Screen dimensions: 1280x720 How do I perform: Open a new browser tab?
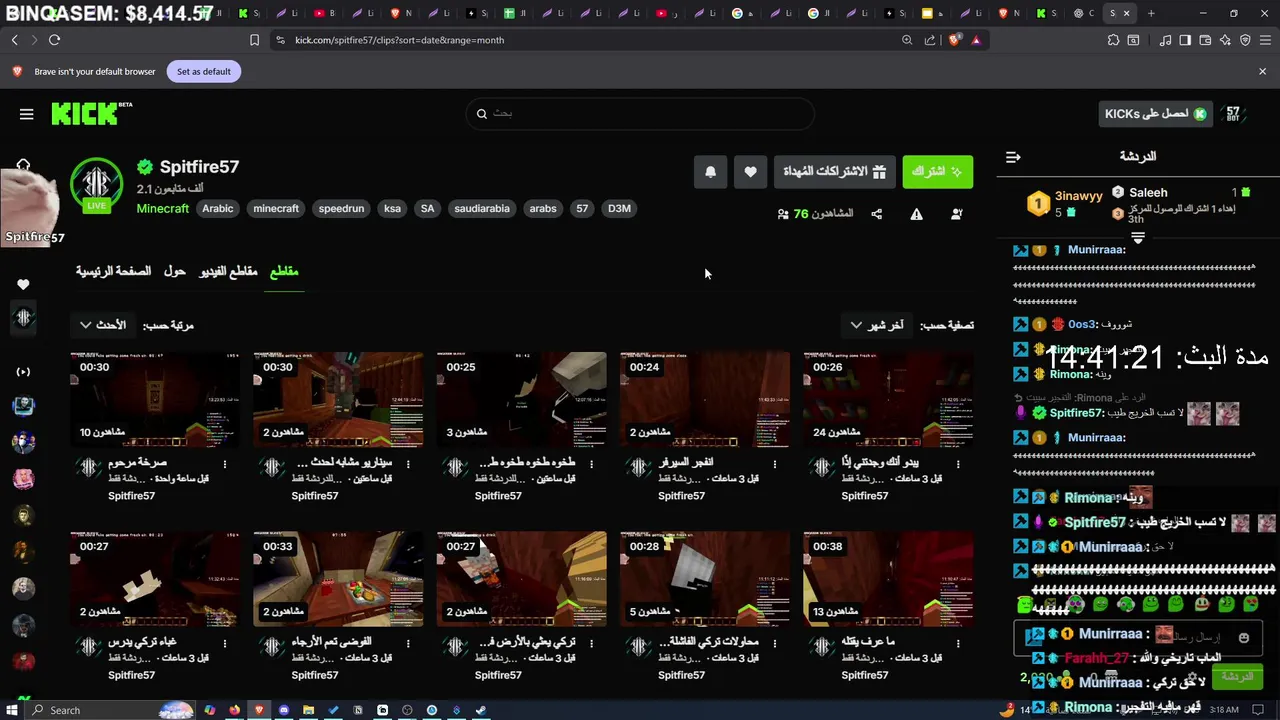(1151, 13)
